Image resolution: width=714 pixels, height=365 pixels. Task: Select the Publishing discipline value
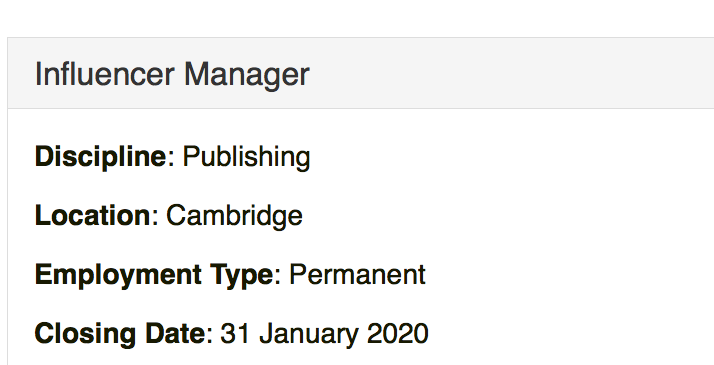[x=246, y=157]
